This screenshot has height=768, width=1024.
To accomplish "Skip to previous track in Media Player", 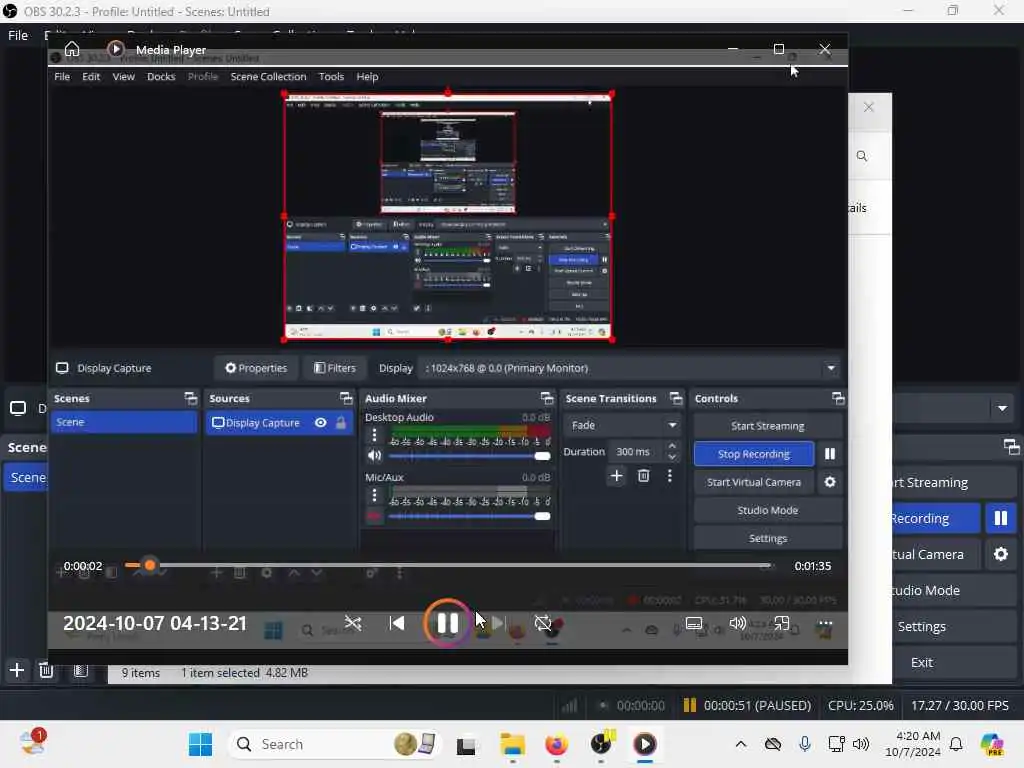I will point(397,623).
